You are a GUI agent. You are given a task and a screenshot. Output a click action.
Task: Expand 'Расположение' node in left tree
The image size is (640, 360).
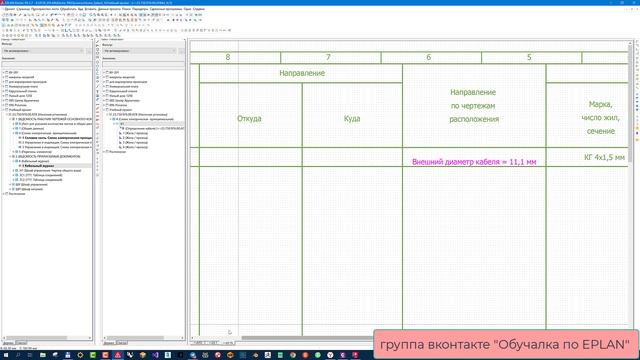click(3, 194)
